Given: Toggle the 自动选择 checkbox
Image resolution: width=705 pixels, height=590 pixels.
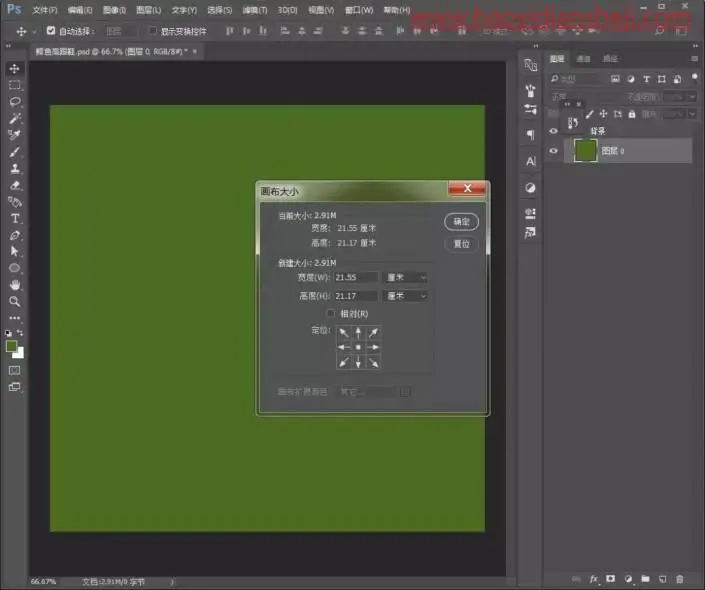Looking at the screenshot, I should pyautogui.click(x=51, y=31).
